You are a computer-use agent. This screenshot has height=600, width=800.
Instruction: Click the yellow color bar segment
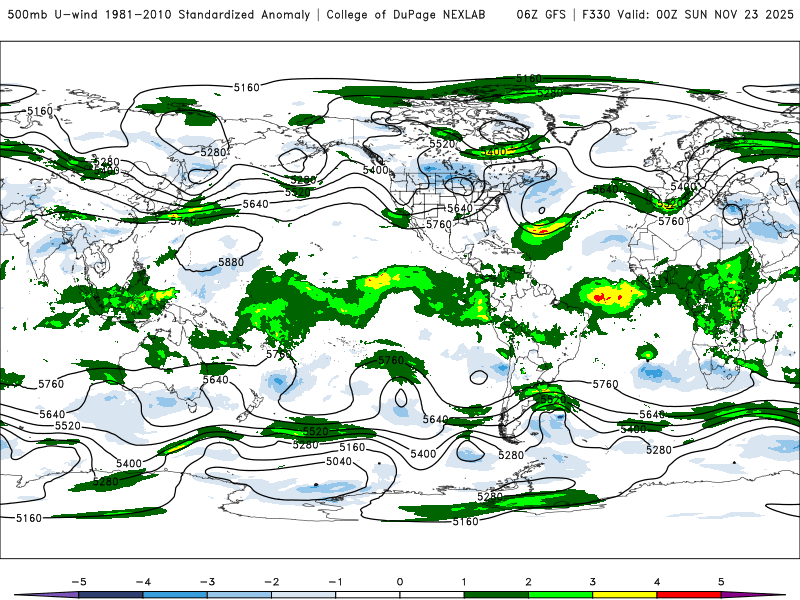(x=624, y=595)
